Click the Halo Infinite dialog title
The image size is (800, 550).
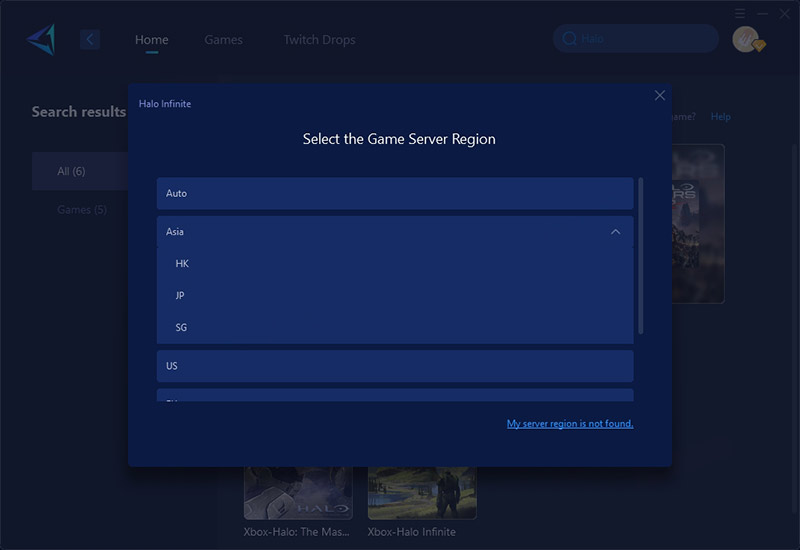click(165, 104)
